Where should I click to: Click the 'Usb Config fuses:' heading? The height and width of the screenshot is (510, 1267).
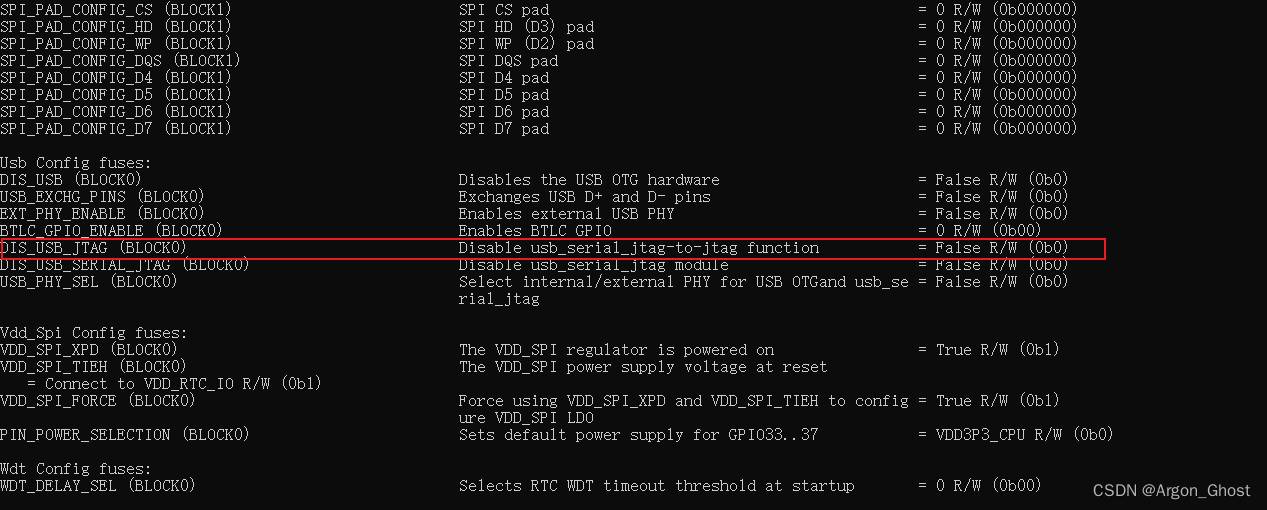pyautogui.click(x=76, y=163)
